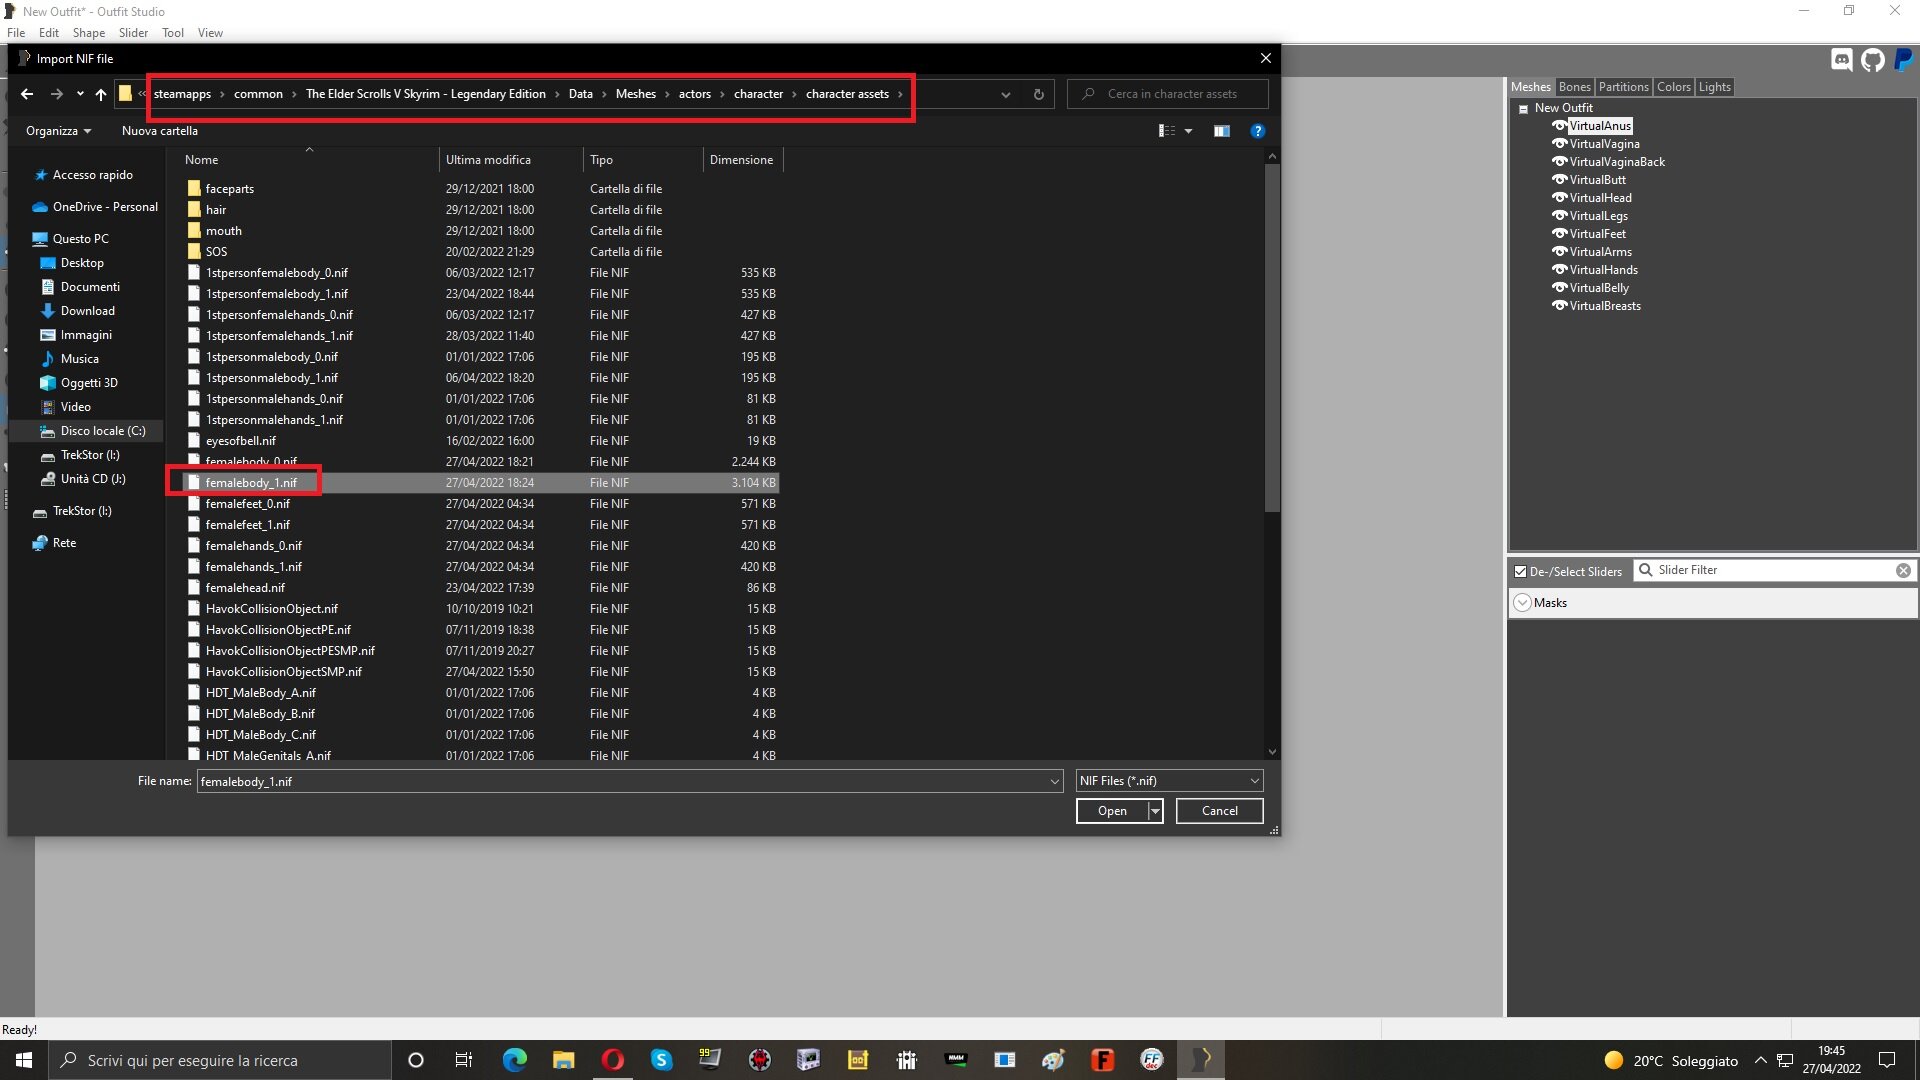Switch to Outfit Studio taskbar icon
1920x1080 pixels.
(1201, 1060)
